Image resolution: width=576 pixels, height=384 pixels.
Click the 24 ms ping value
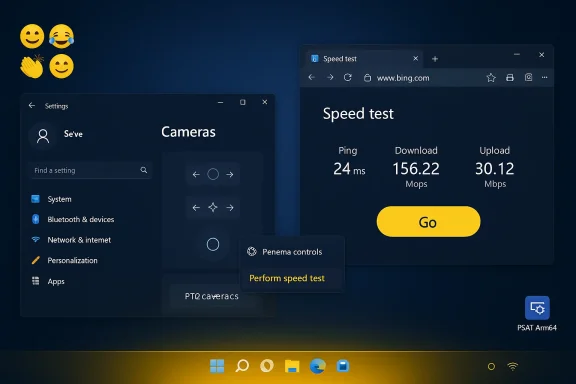click(349, 169)
